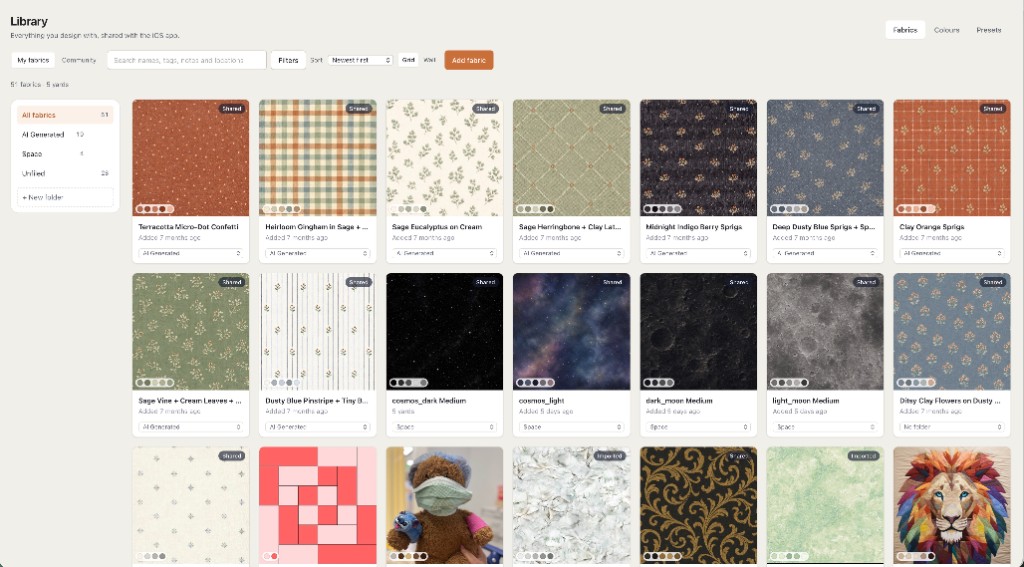Open the pink patchwork blocks thumbnail
1024x567 pixels.
pos(317,506)
